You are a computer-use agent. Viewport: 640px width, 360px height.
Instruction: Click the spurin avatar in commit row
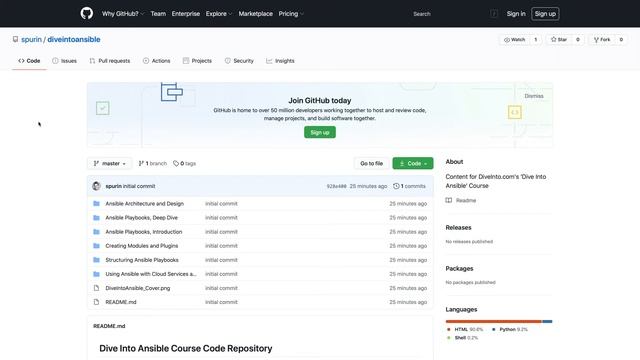(96, 186)
